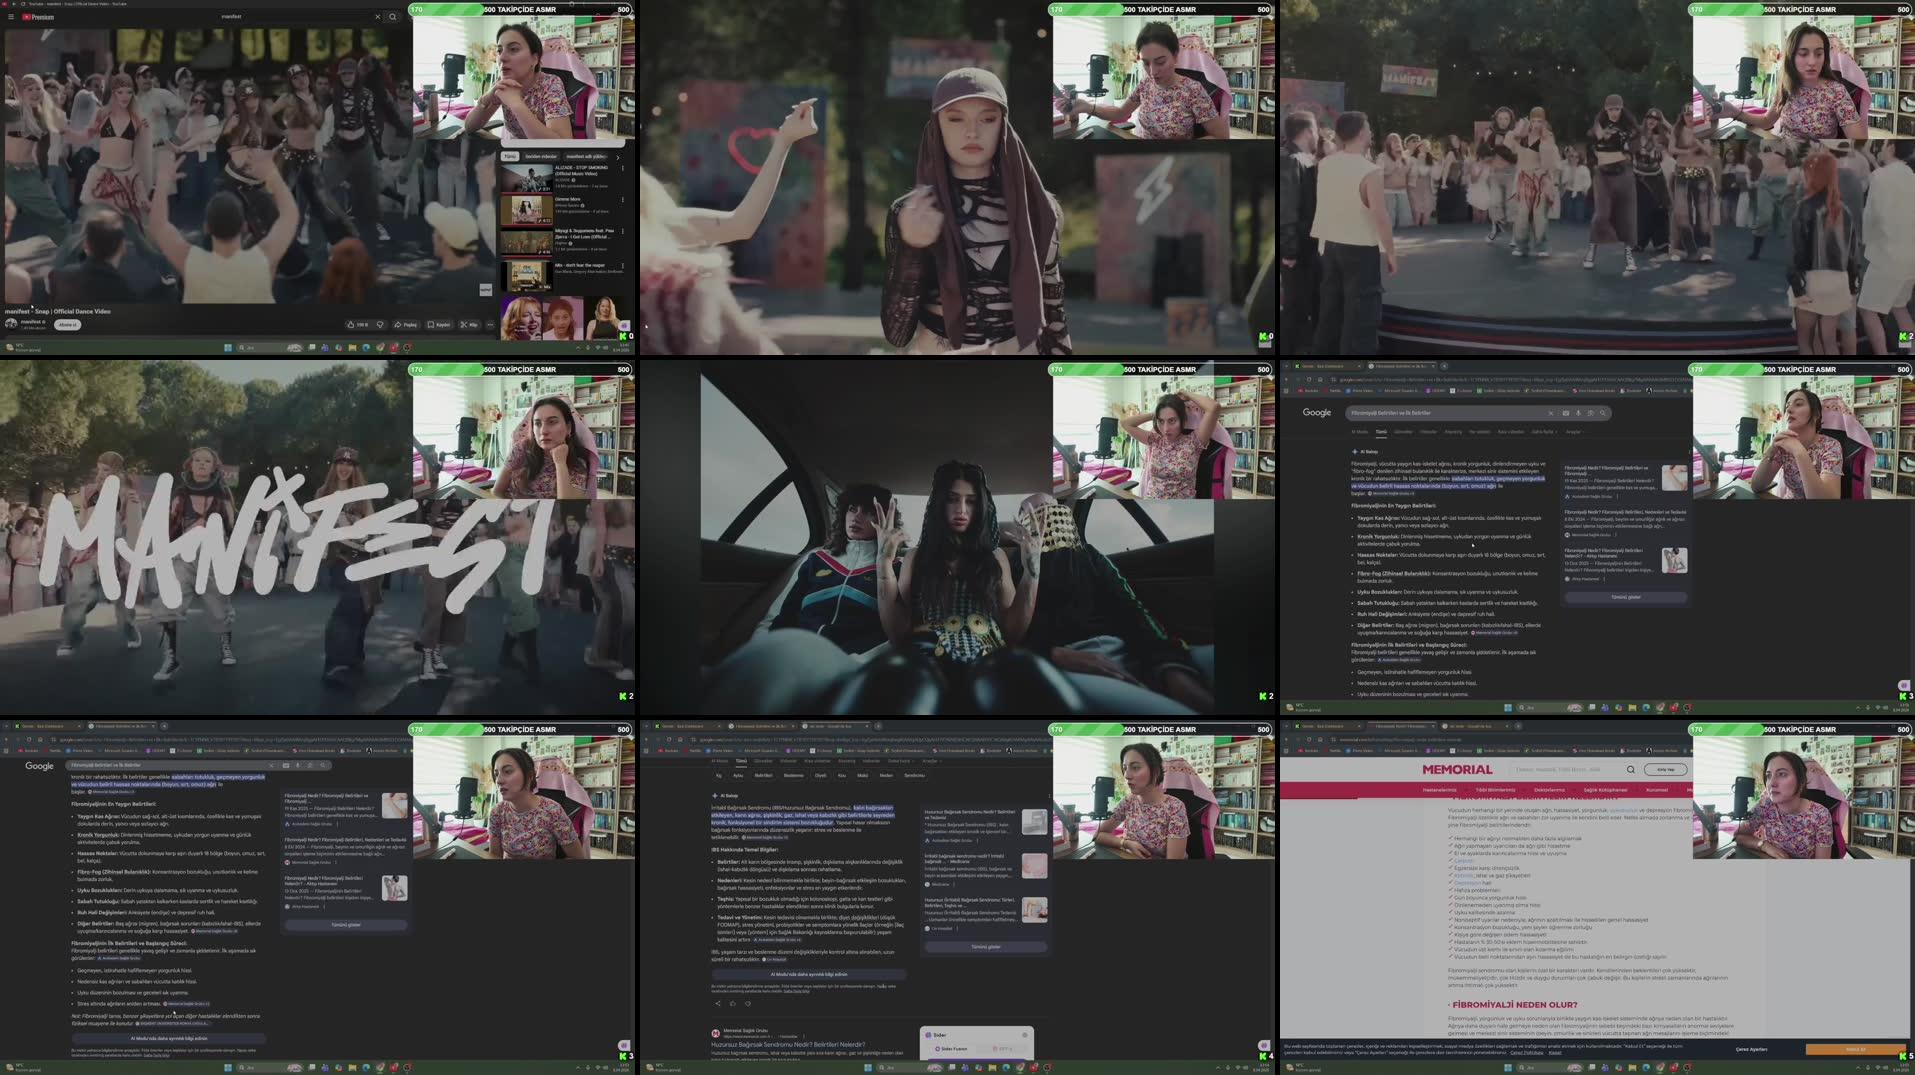Follow the Çarpıntı link in the MEMORIAL symptom list

pos(1463,860)
